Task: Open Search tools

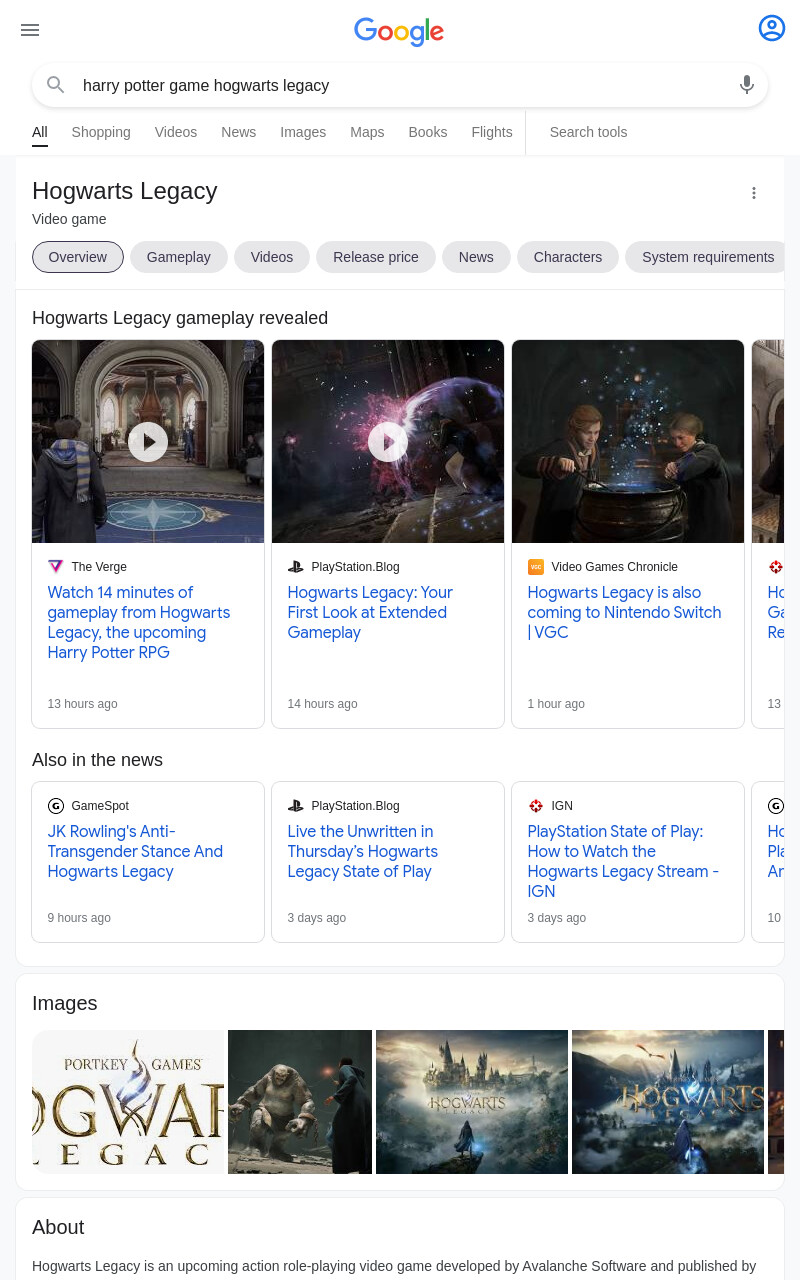Action: [588, 132]
